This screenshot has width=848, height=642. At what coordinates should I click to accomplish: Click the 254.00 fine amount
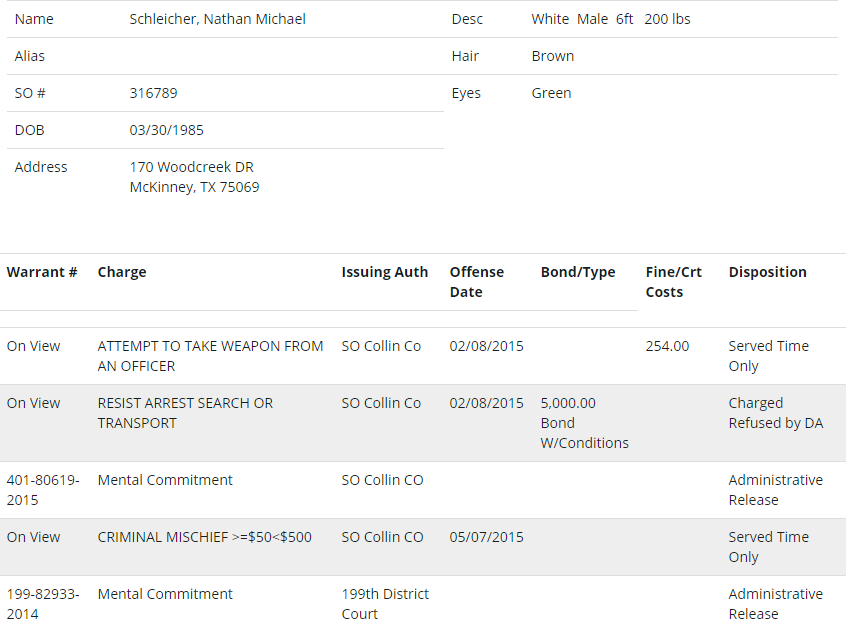coord(667,346)
